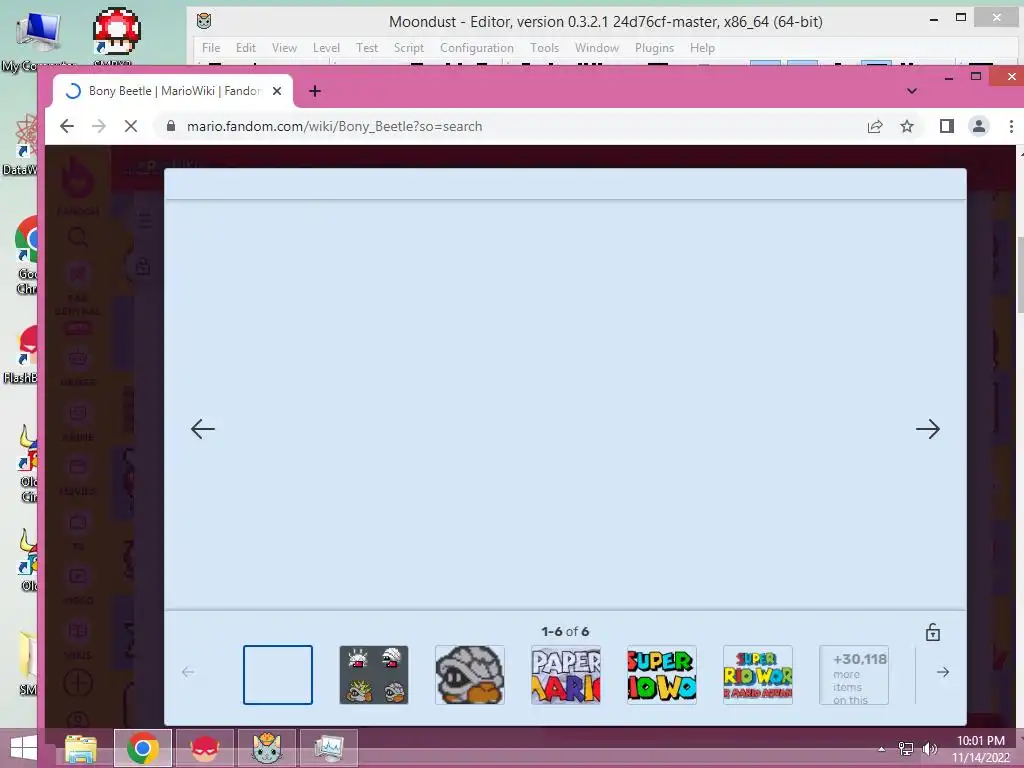The width and height of the screenshot is (1024, 768).
Task: Open the network tray icon
Action: tap(906, 748)
